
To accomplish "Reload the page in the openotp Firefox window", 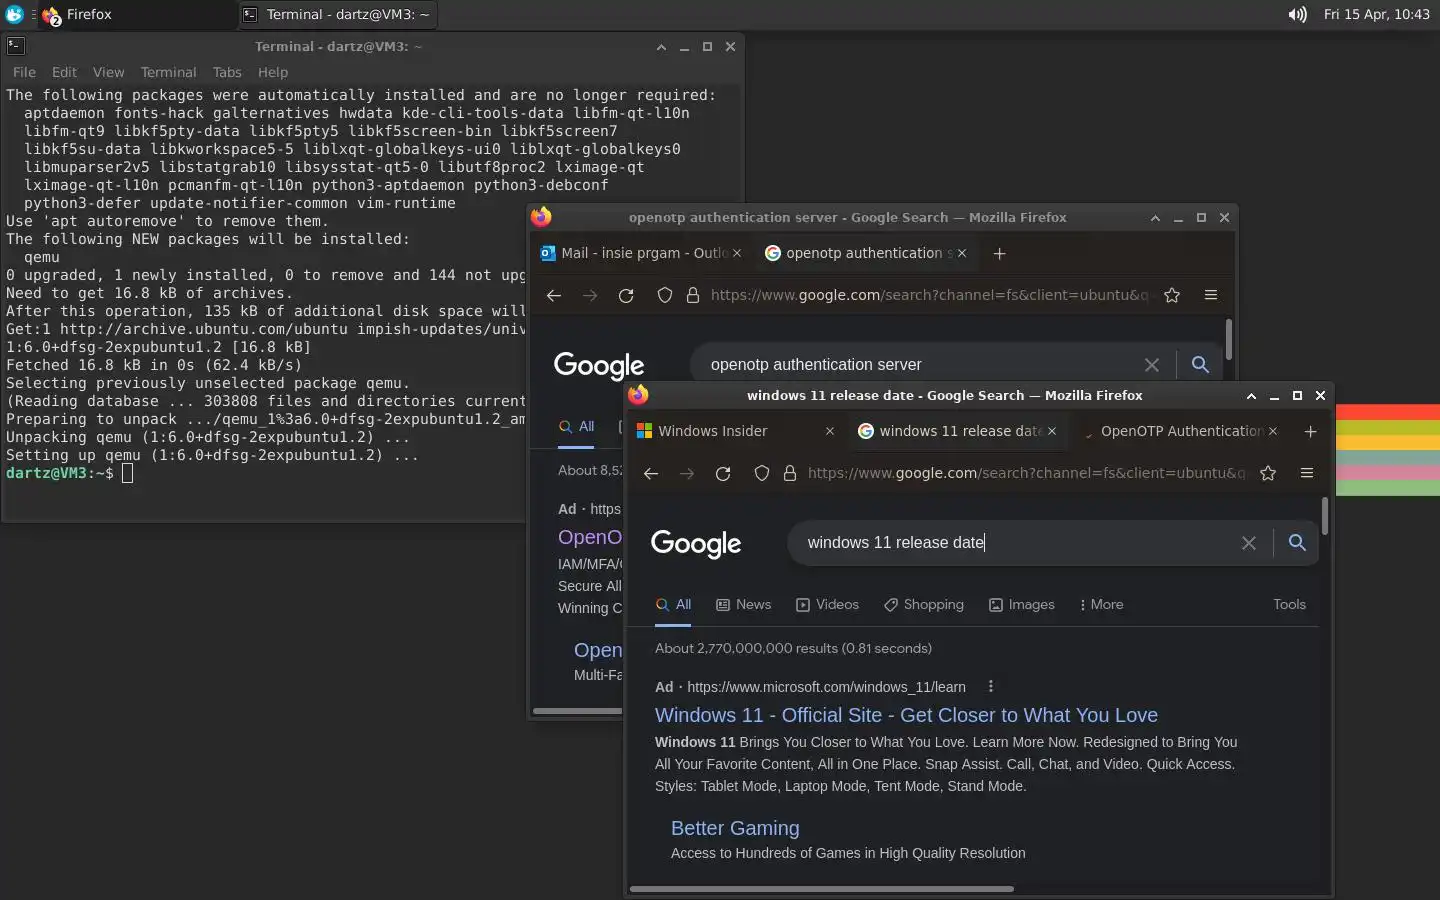I will tap(626, 295).
